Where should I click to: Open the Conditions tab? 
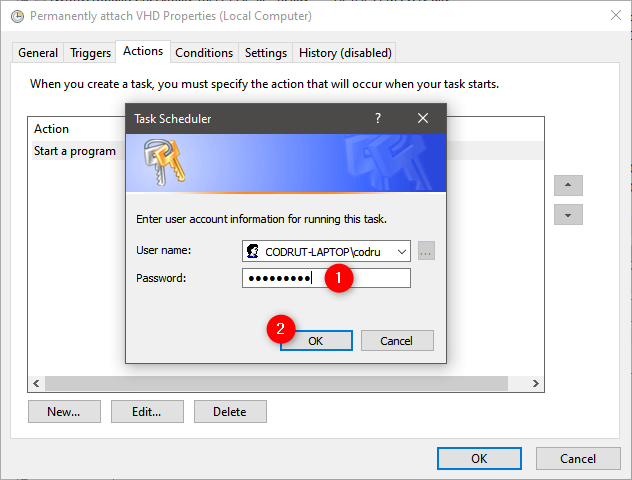204,53
